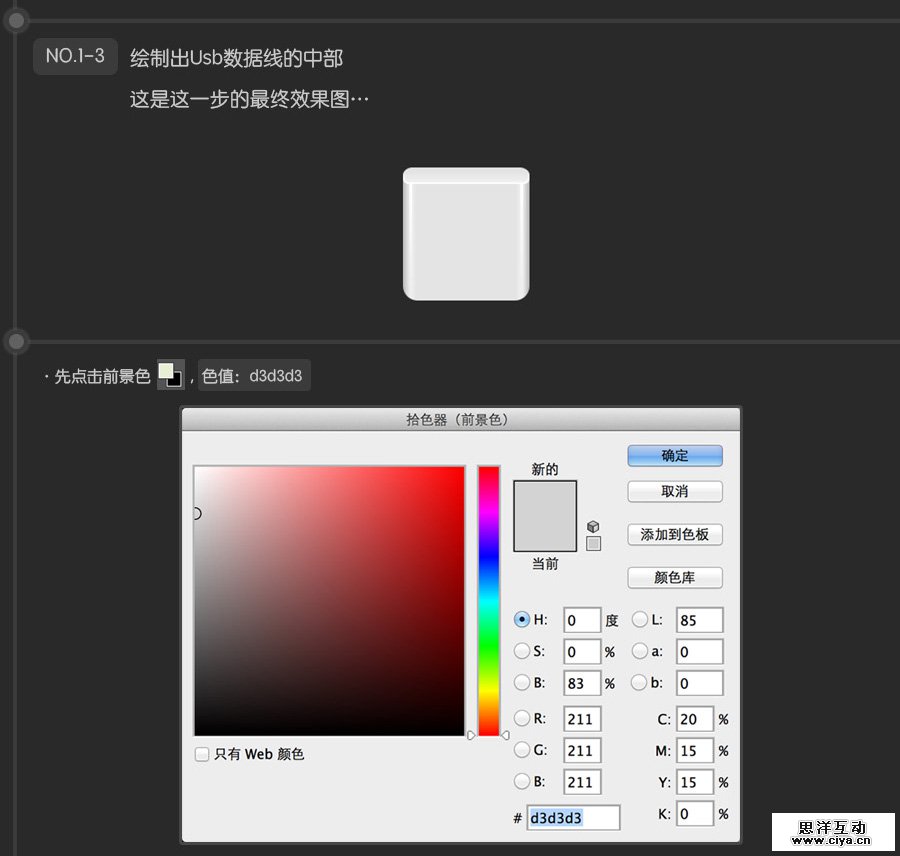Viewport: 900px width, 856px height.
Task: Select the S saturation radio button
Action: (523, 651)
